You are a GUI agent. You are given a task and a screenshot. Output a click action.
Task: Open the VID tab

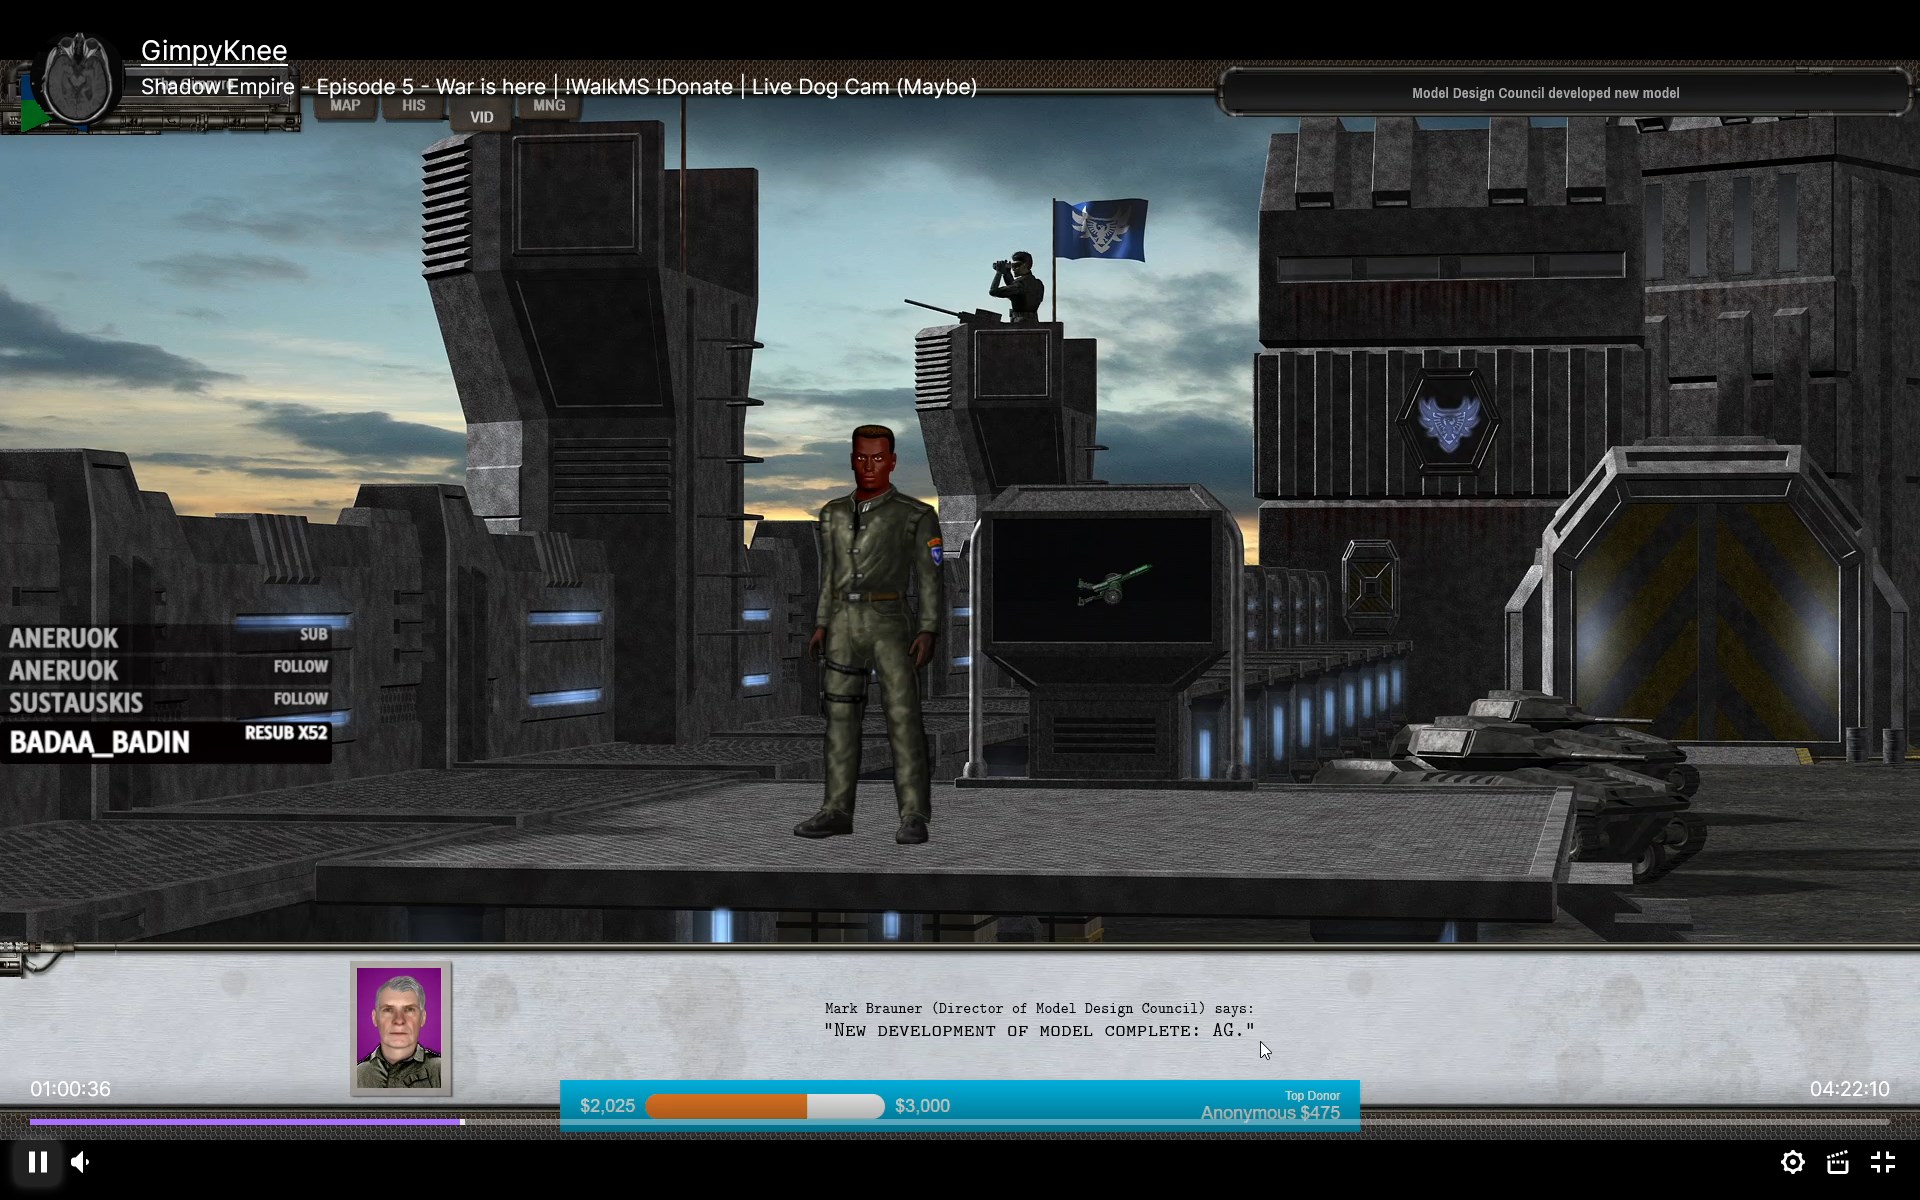[x=482, y=117]
